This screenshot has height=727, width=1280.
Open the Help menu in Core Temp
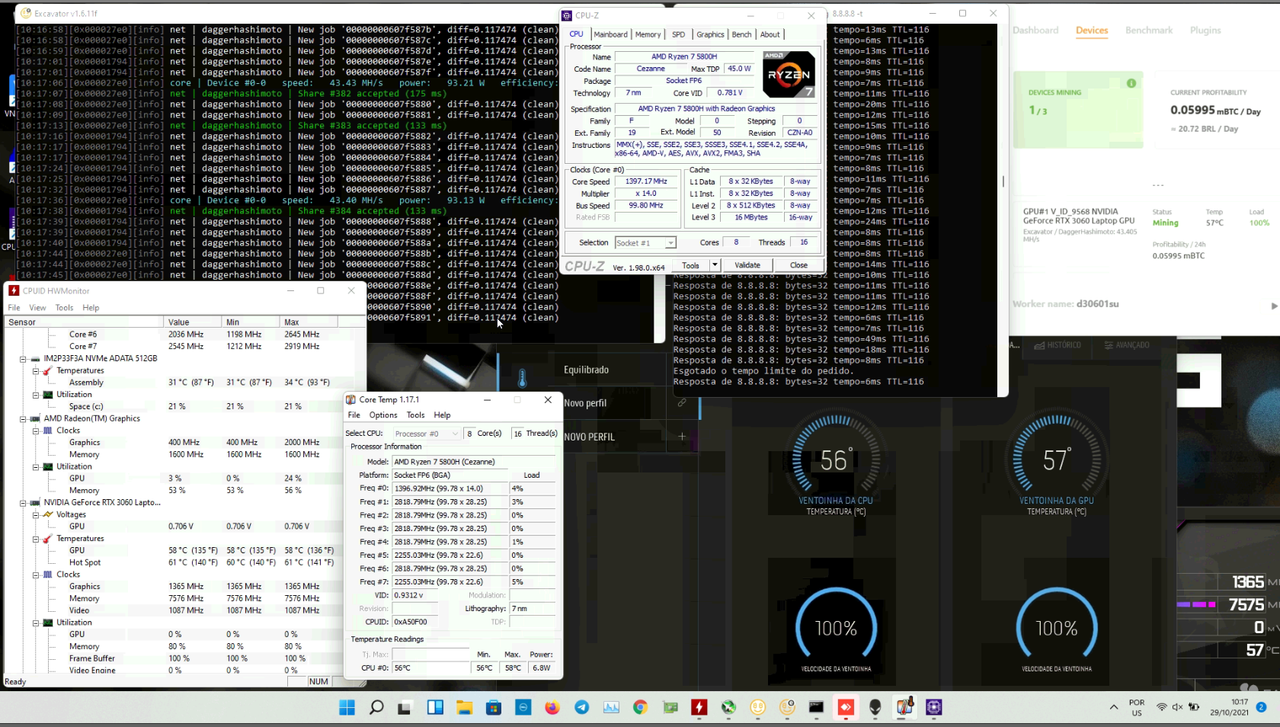point(442,415)
